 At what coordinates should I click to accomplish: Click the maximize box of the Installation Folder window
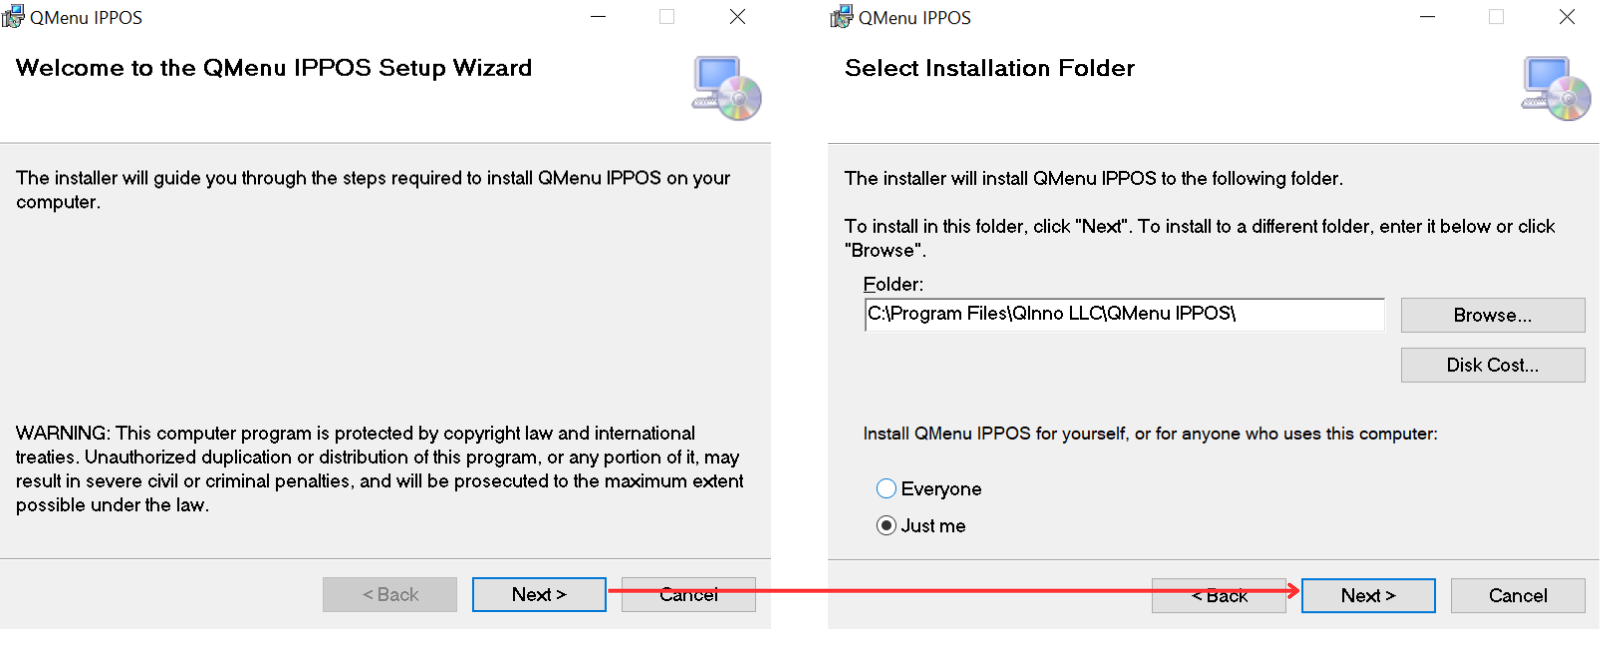coord(1496,17)
